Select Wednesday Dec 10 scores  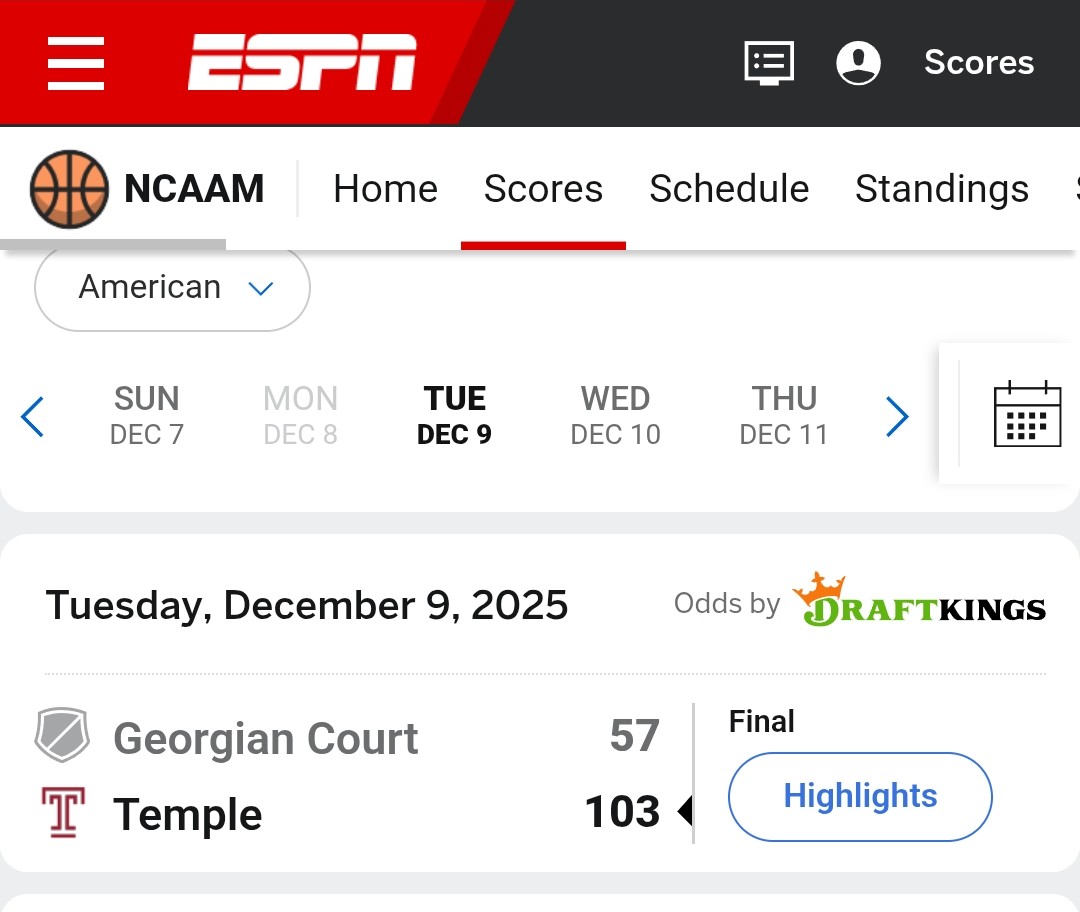615,415
